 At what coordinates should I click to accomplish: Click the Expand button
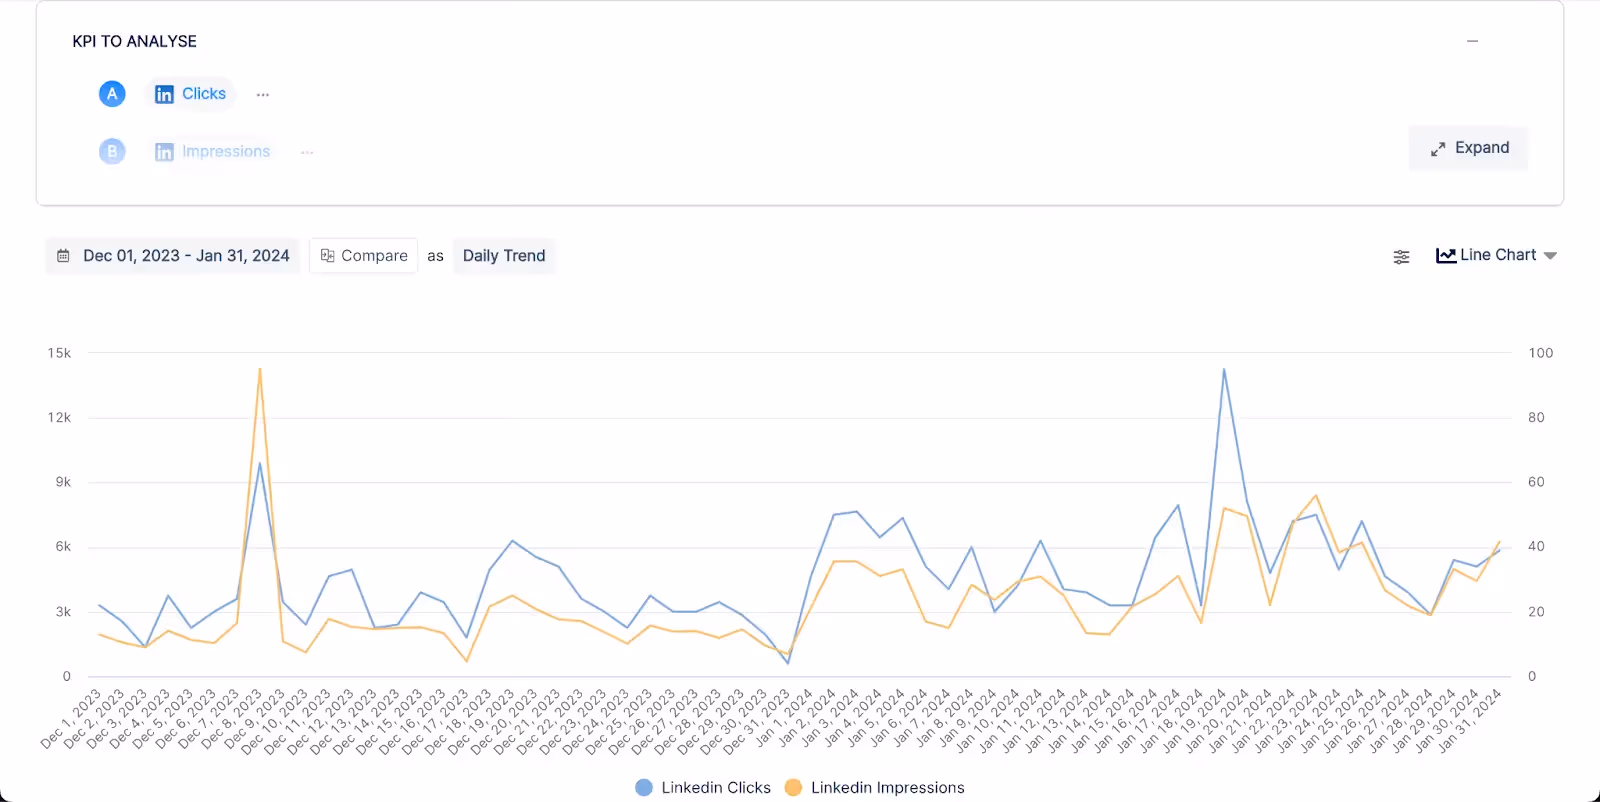pyautogui.click(x=1467, y=147)
